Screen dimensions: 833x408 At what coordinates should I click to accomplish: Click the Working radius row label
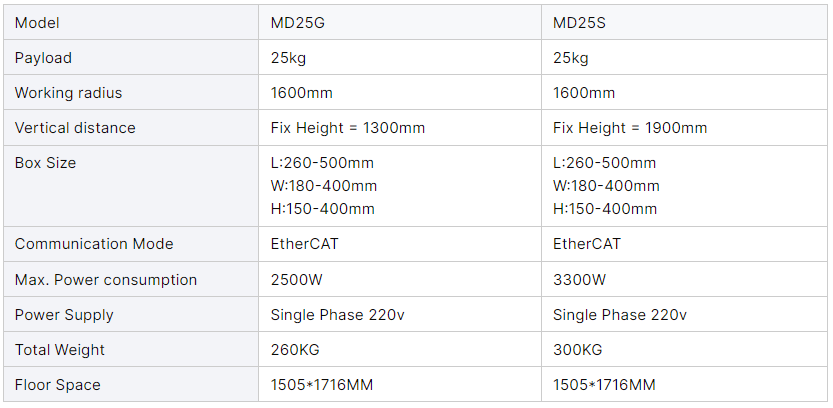click(x=68, y=93)
